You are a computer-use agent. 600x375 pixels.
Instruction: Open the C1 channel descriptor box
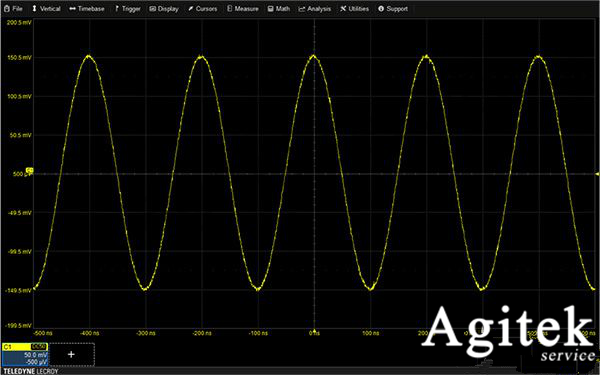point(24,355)
